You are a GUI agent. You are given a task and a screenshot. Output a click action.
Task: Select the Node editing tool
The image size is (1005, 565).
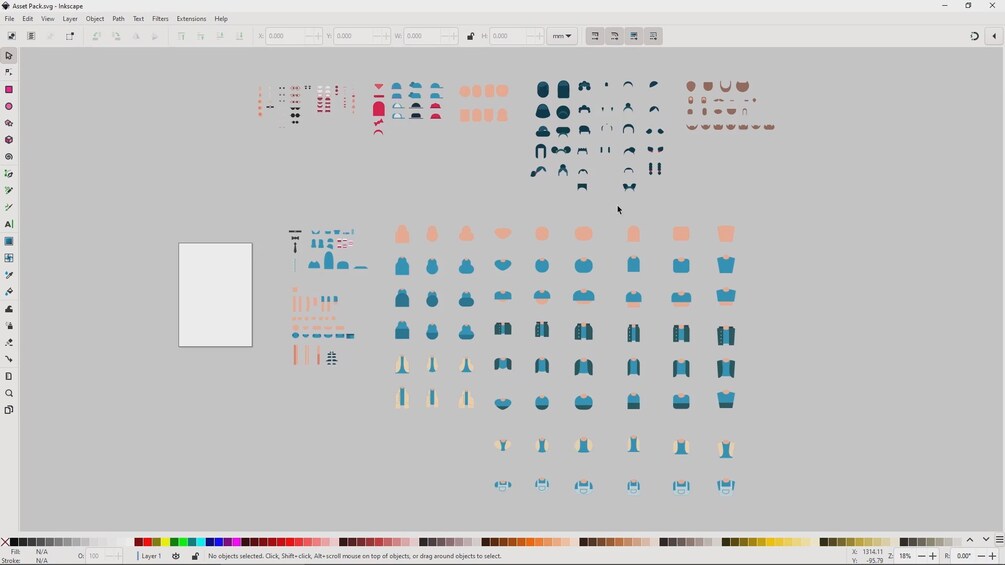pos(9,72)
